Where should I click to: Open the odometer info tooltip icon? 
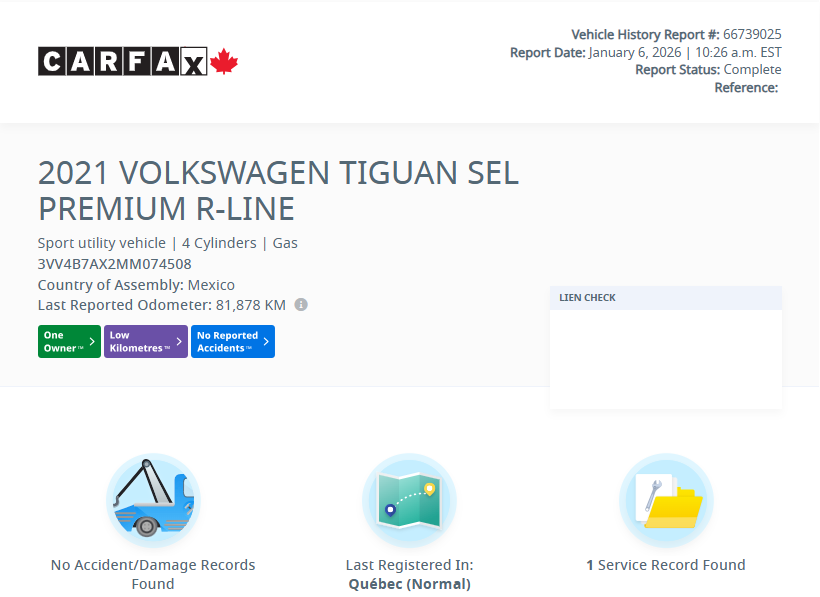pyautogui.click(x=300, y=305)
